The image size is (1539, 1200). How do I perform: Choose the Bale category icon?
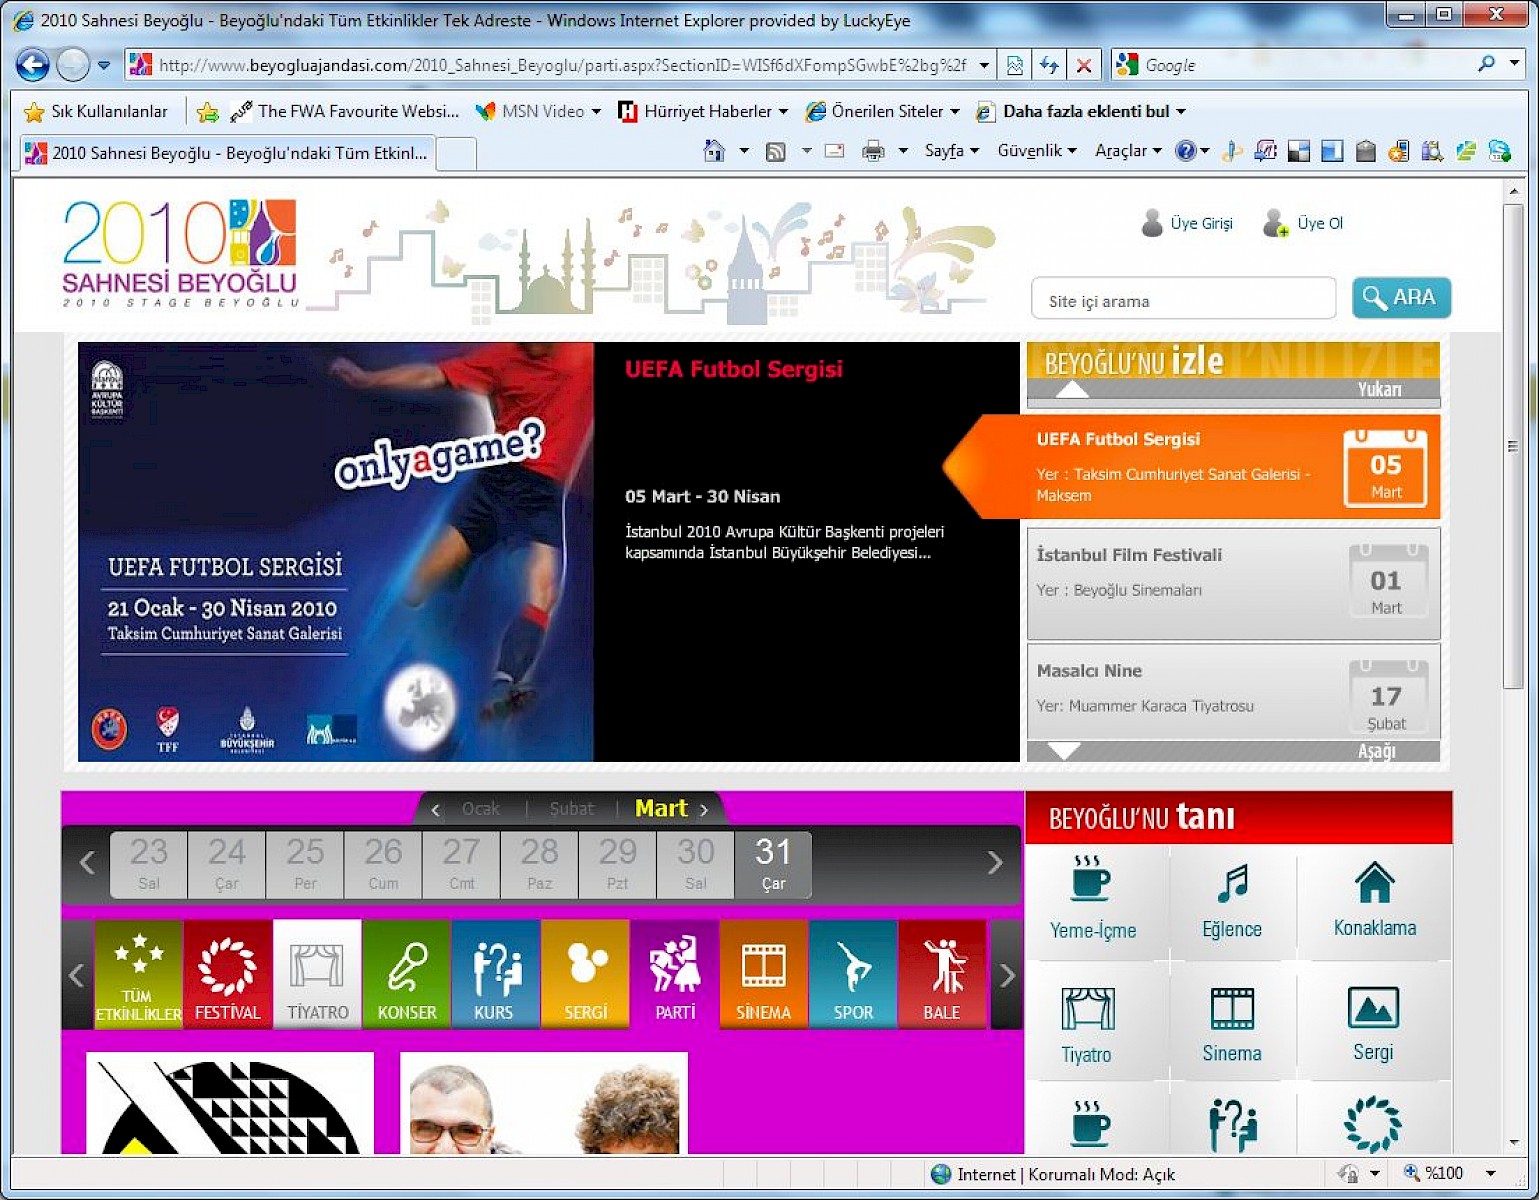[941, 974]
